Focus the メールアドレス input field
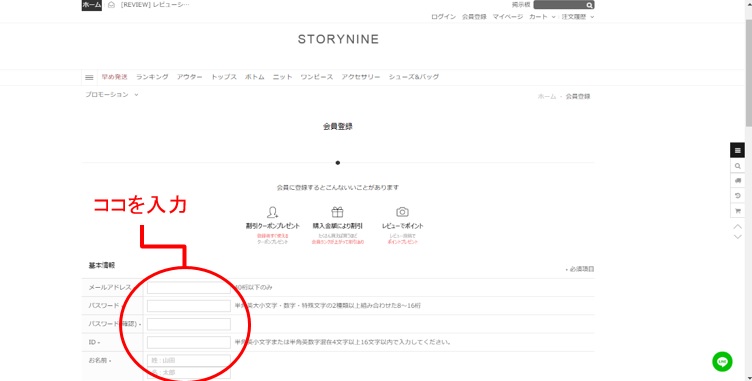This screenshot has height=381, width=752. [x=188, y=287]
